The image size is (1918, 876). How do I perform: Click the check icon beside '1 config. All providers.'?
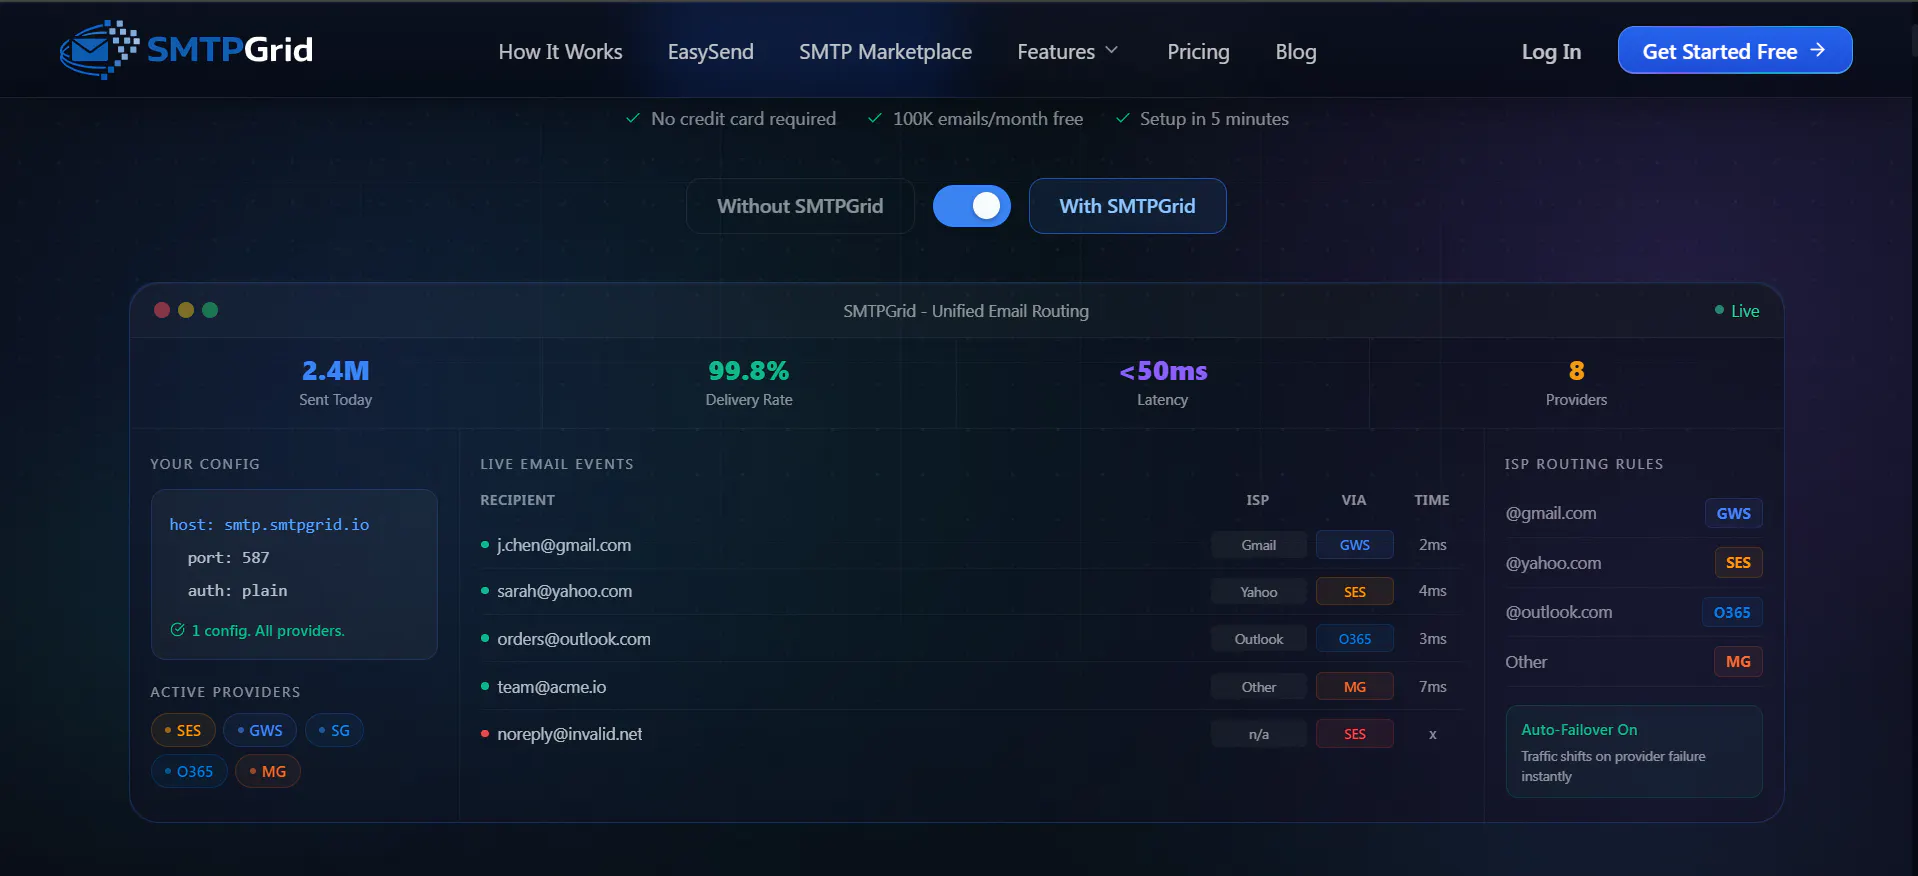coord(178,630)
